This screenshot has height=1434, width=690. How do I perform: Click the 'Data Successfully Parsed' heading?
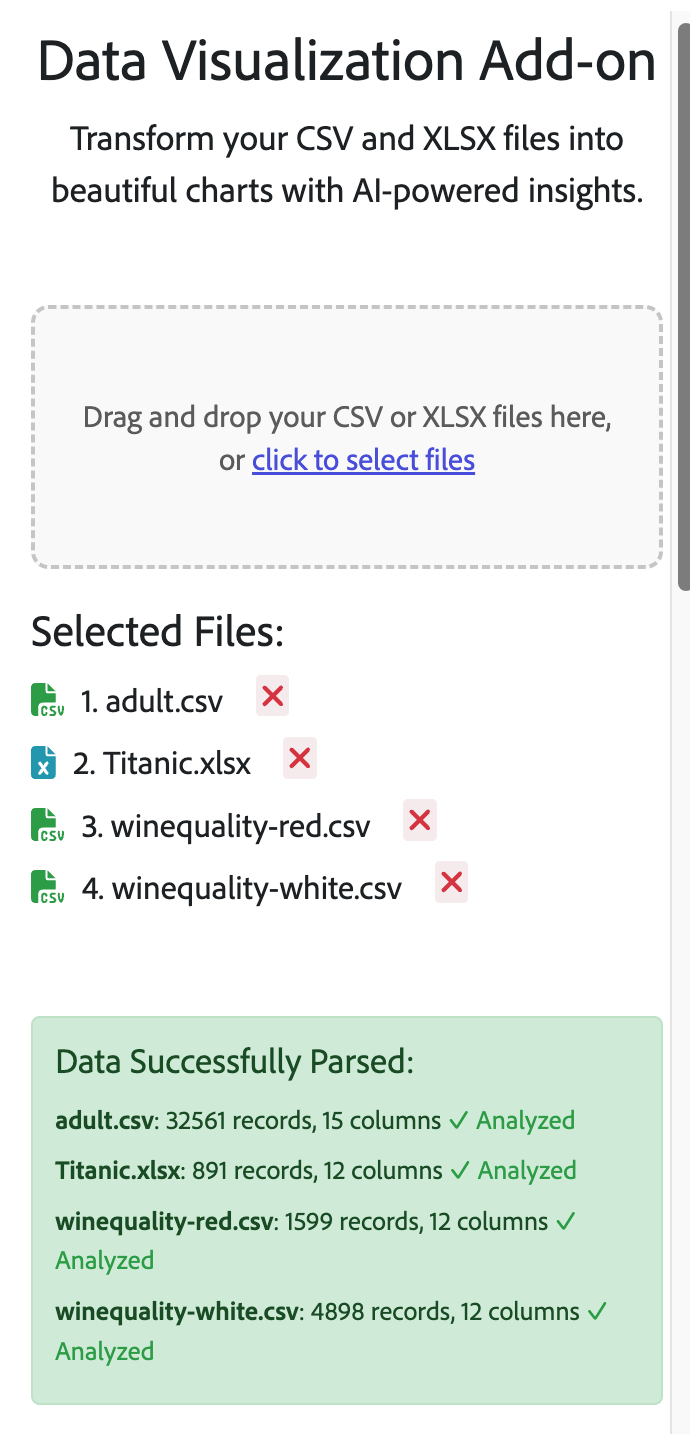point(235,1062)
